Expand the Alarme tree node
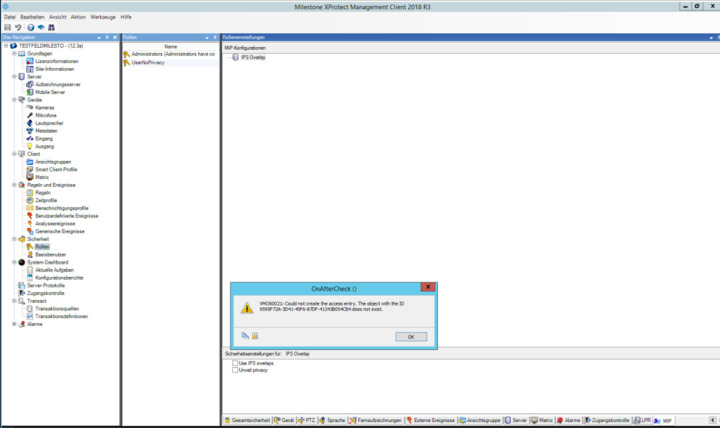This screenshot has height=428, width=720. (13, 324)
